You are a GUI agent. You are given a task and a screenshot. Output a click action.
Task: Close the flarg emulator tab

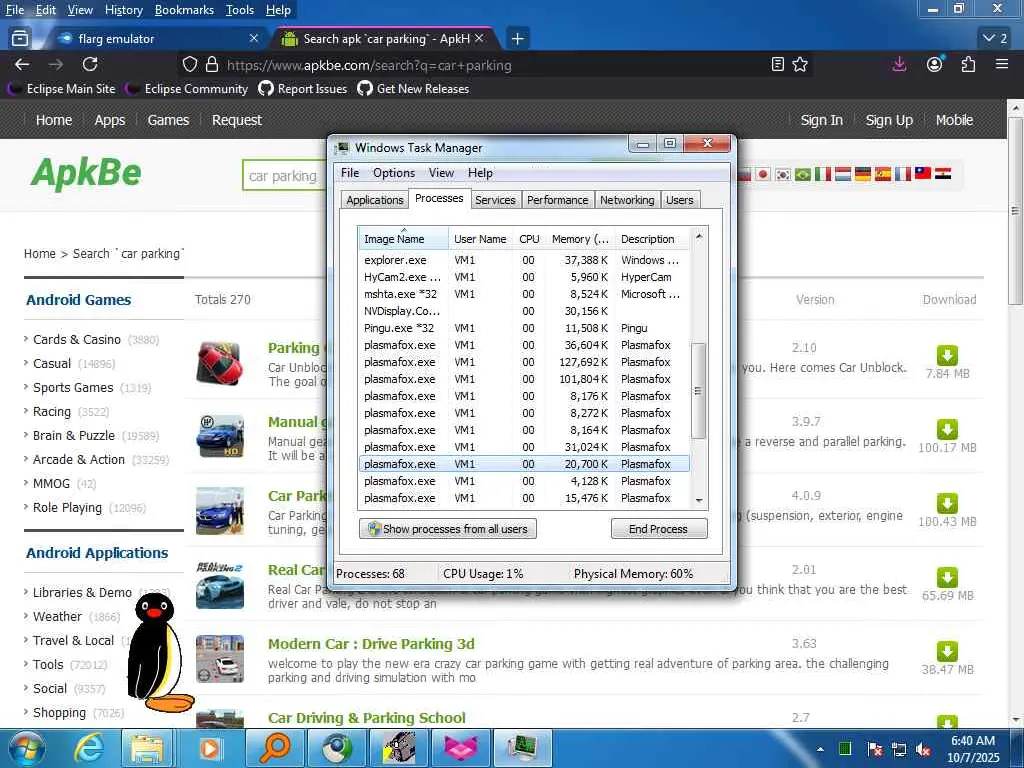[x=254, y=39]
